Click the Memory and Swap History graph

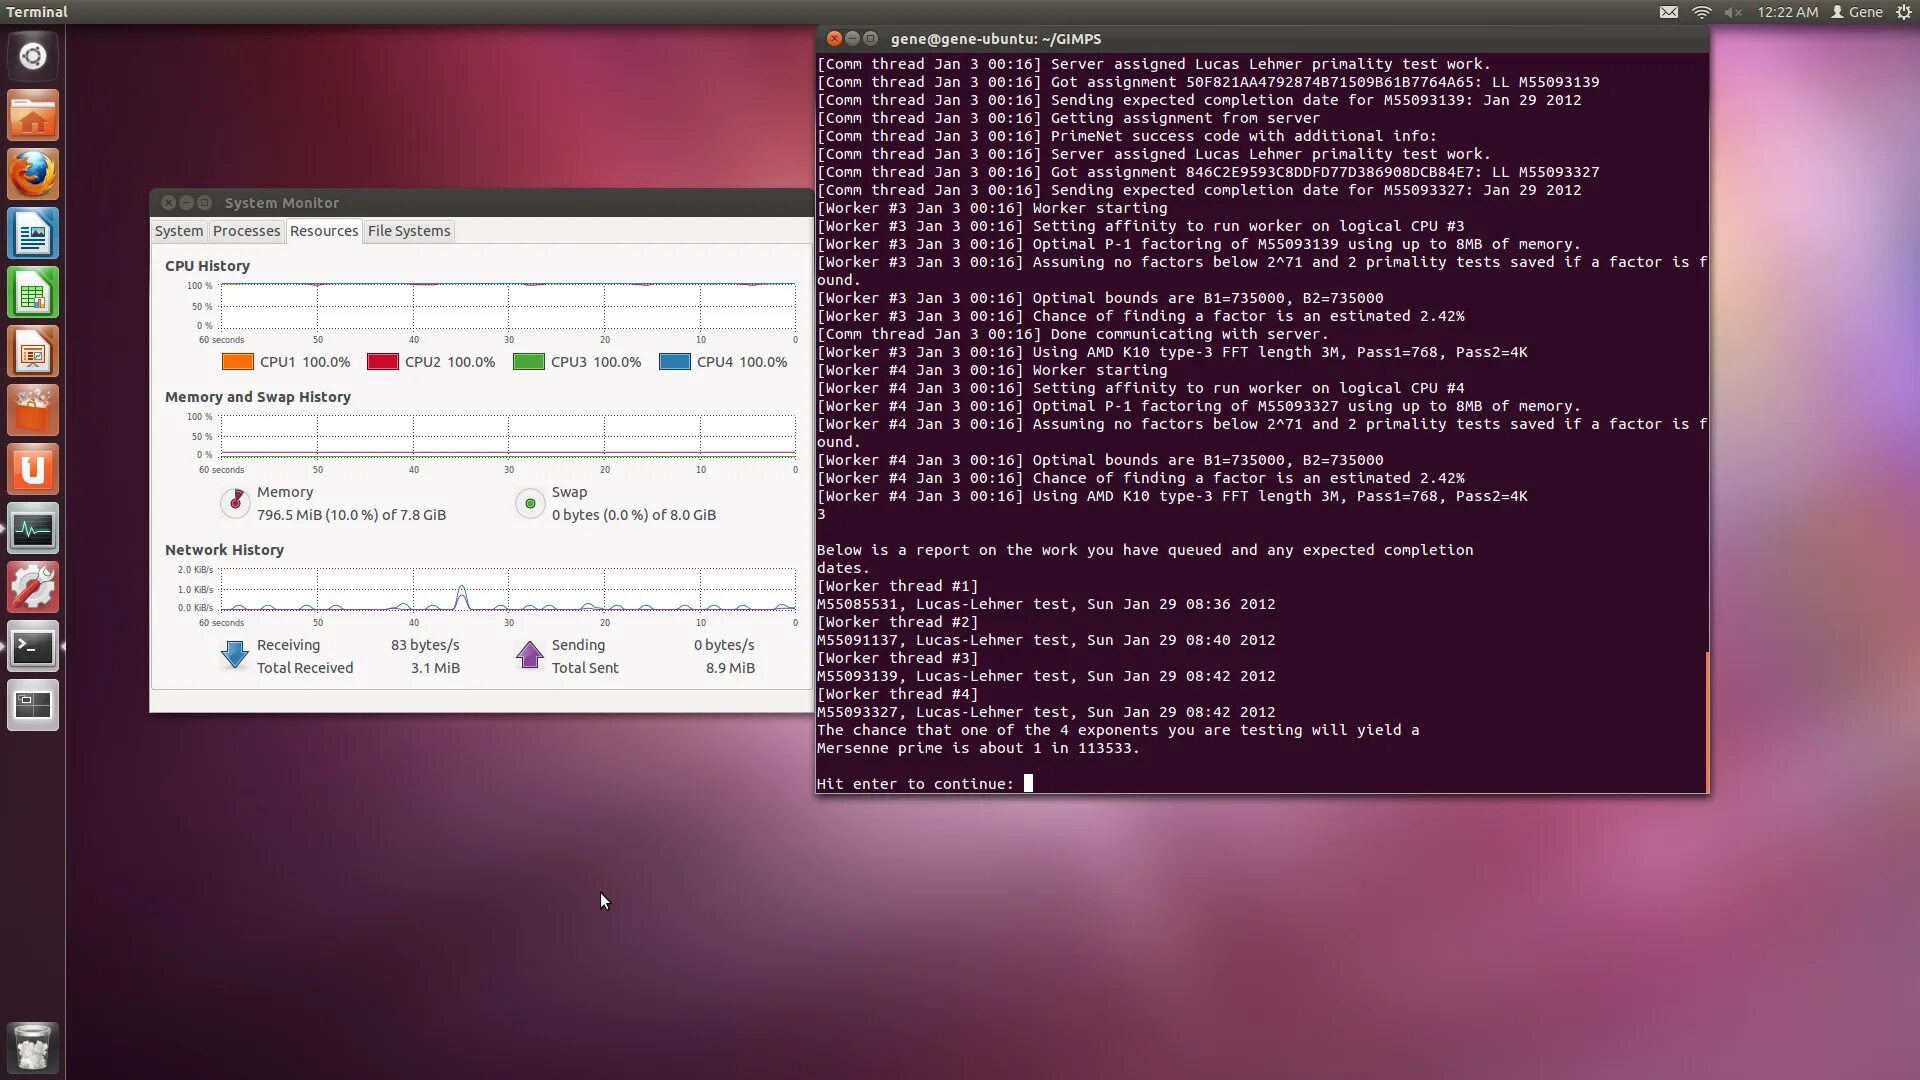[x=508, y=437]
